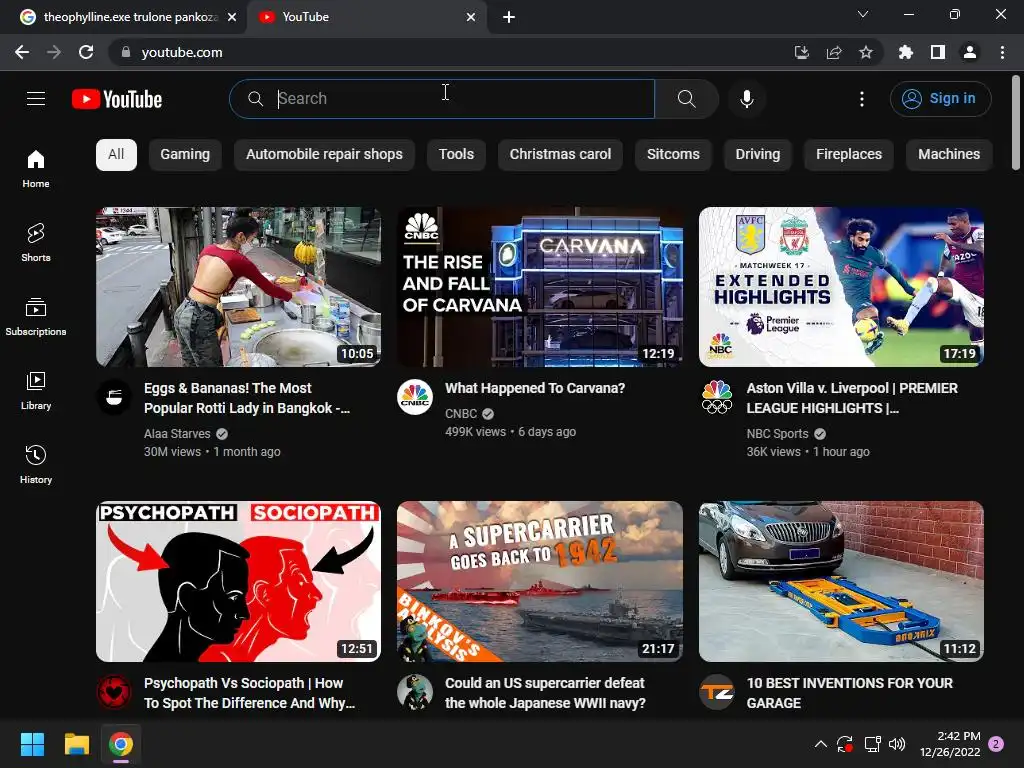The image size is (1024, 768).
Task: Open Chrome extensions puzzle icon
Action: (x=906, y=52)
